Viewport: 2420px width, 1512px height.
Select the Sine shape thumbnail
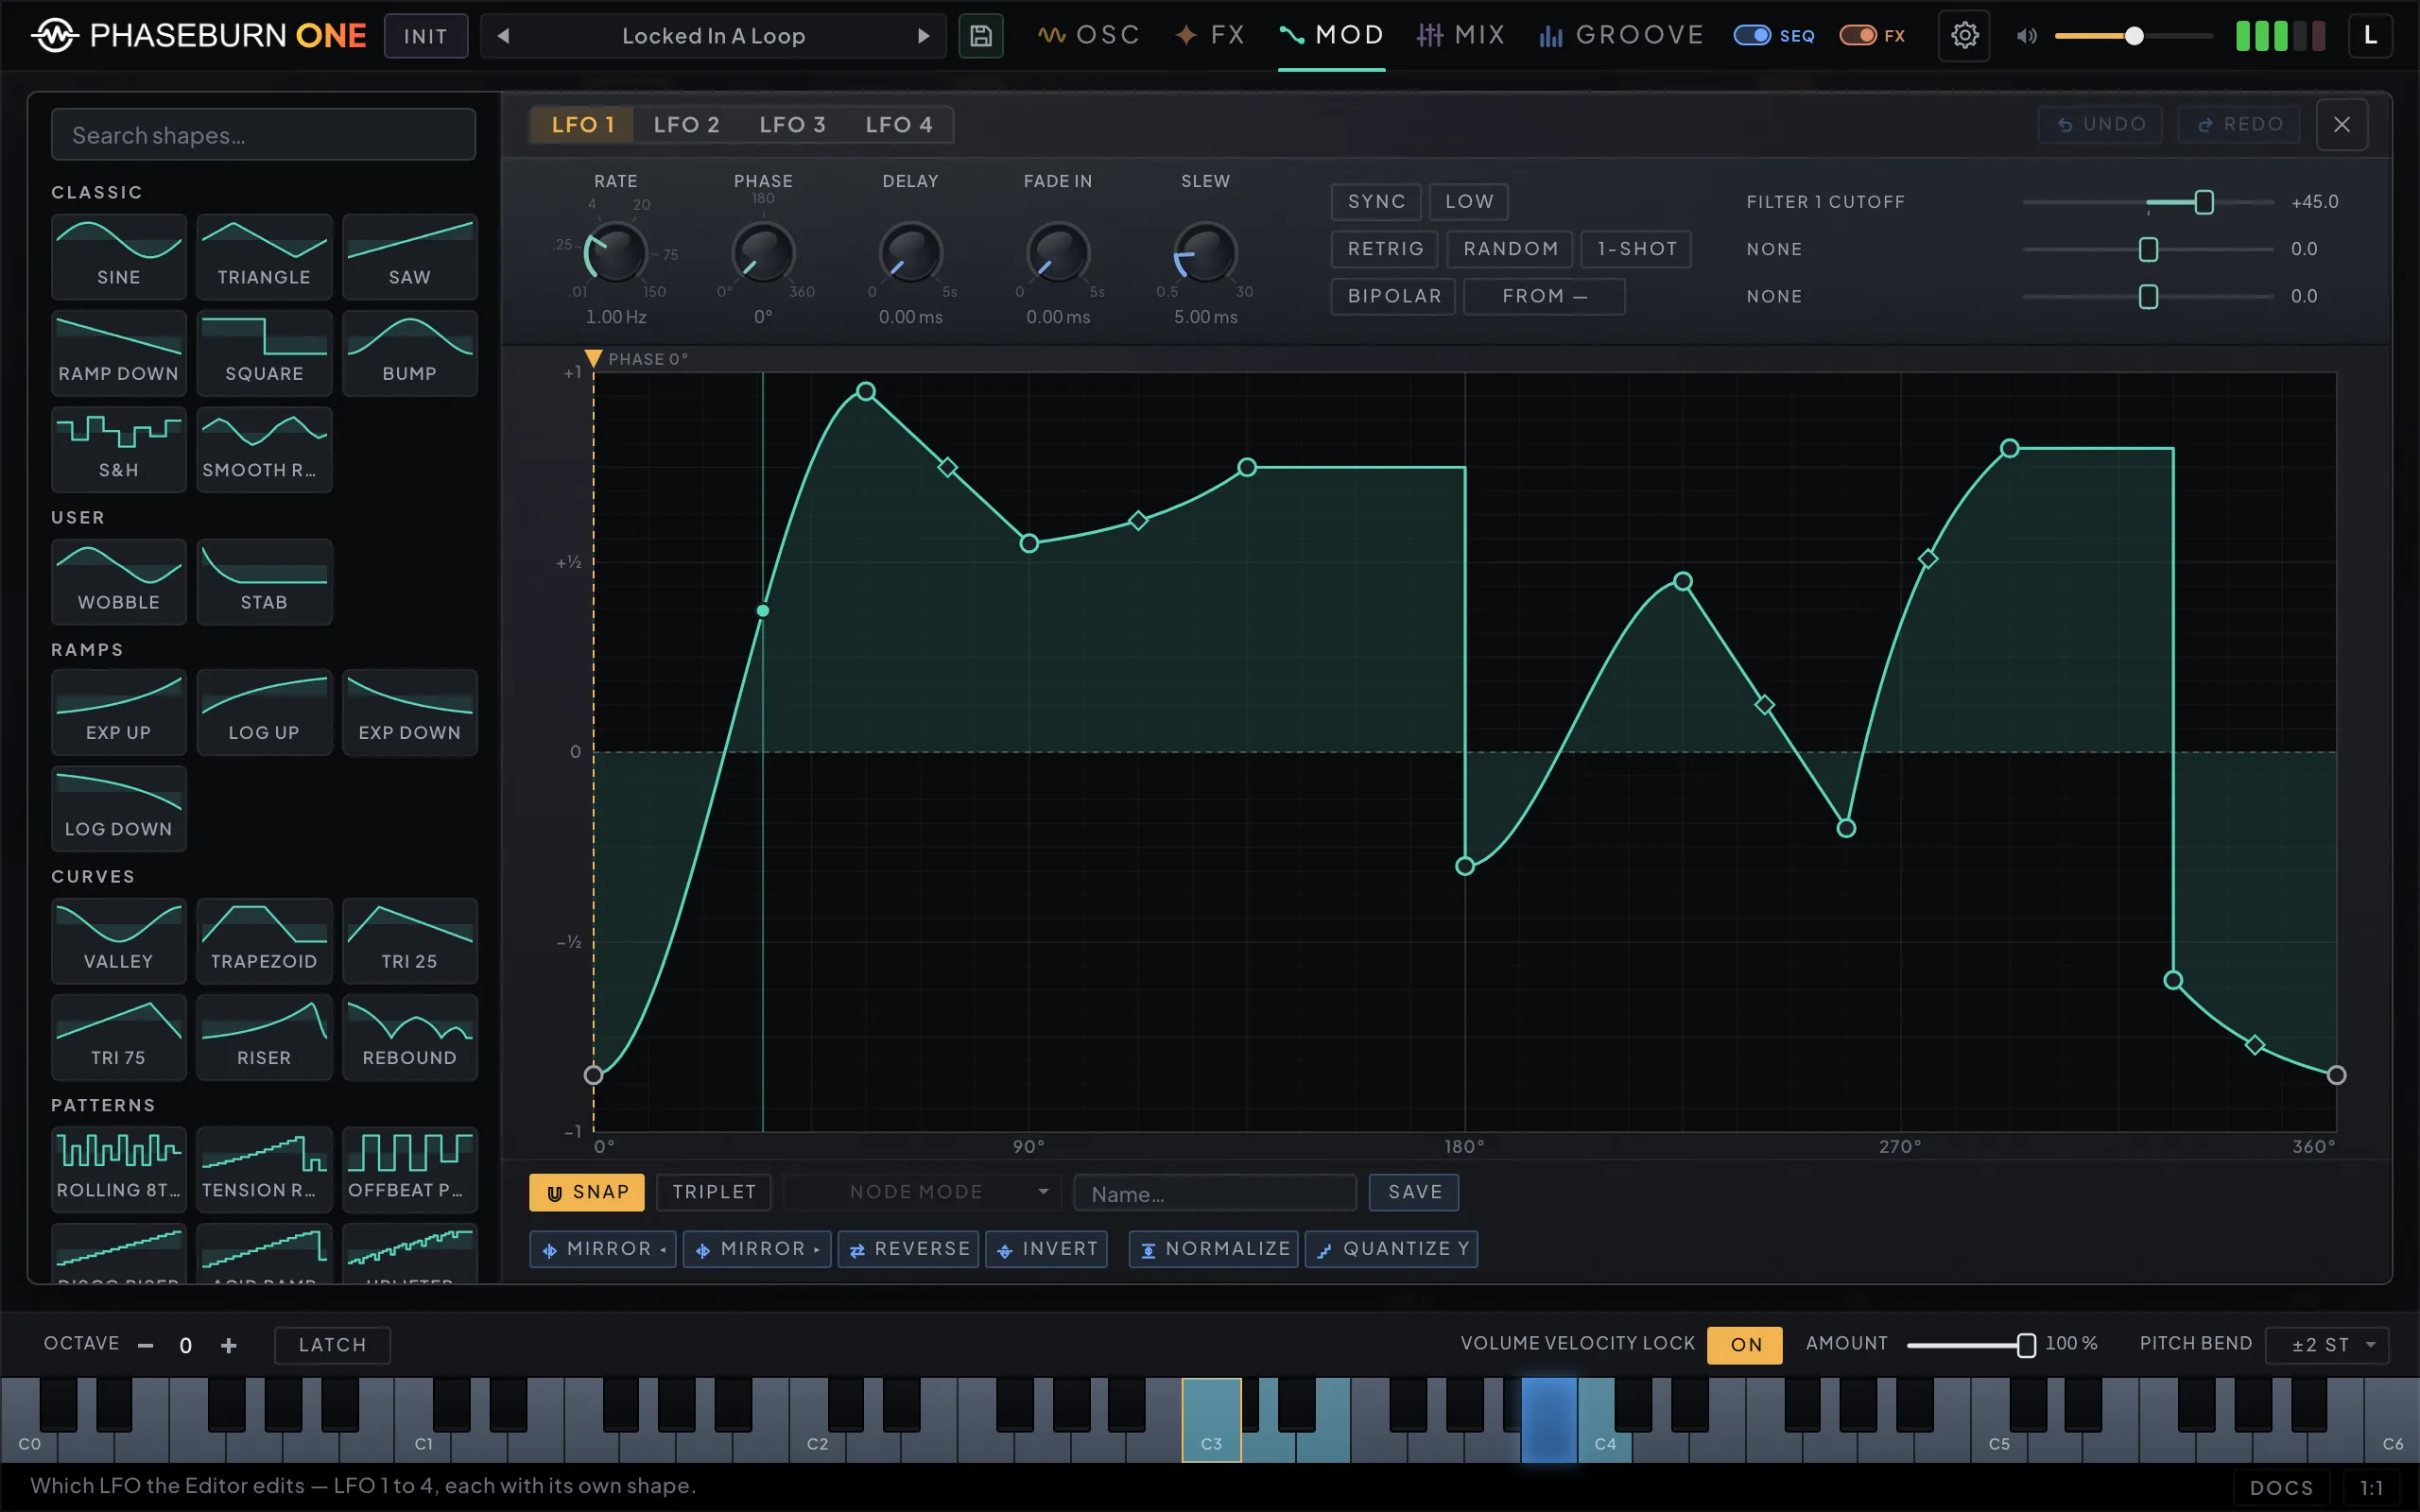119,256
